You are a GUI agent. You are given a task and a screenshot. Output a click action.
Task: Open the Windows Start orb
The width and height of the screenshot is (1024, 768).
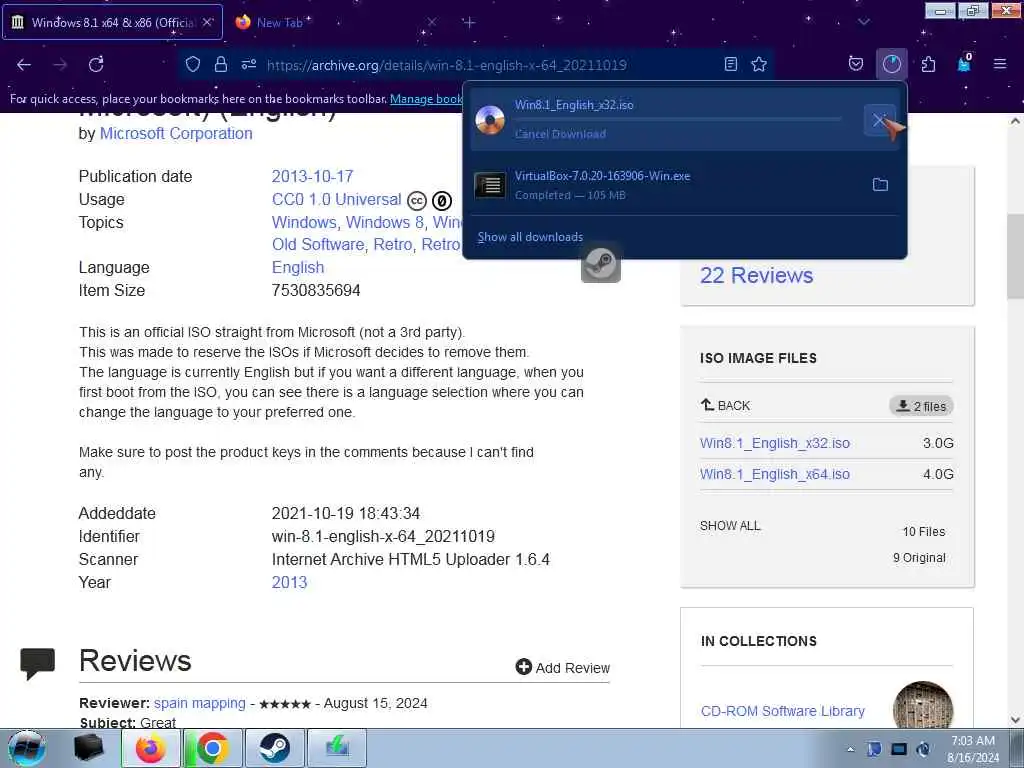[27, 748]
